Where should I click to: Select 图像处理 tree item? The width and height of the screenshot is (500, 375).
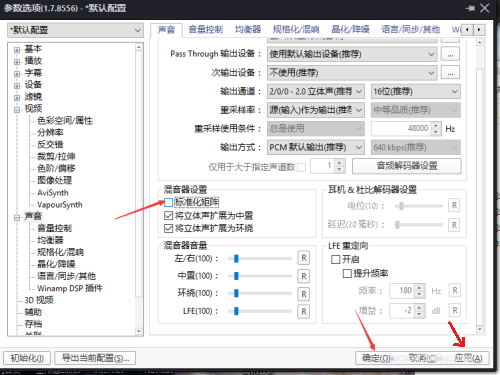(54, 180)
